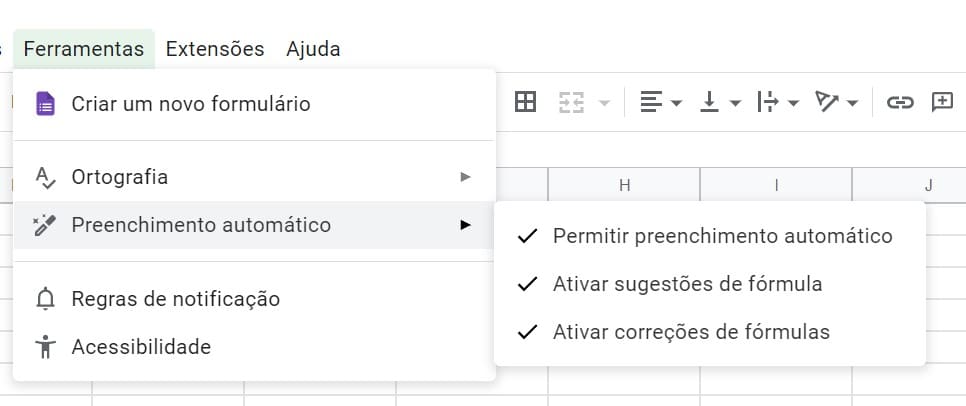This screenshot has height=406, width=966.
Task: Open horizontal align dropdown arrow
Action: click(x=676, y=103)
